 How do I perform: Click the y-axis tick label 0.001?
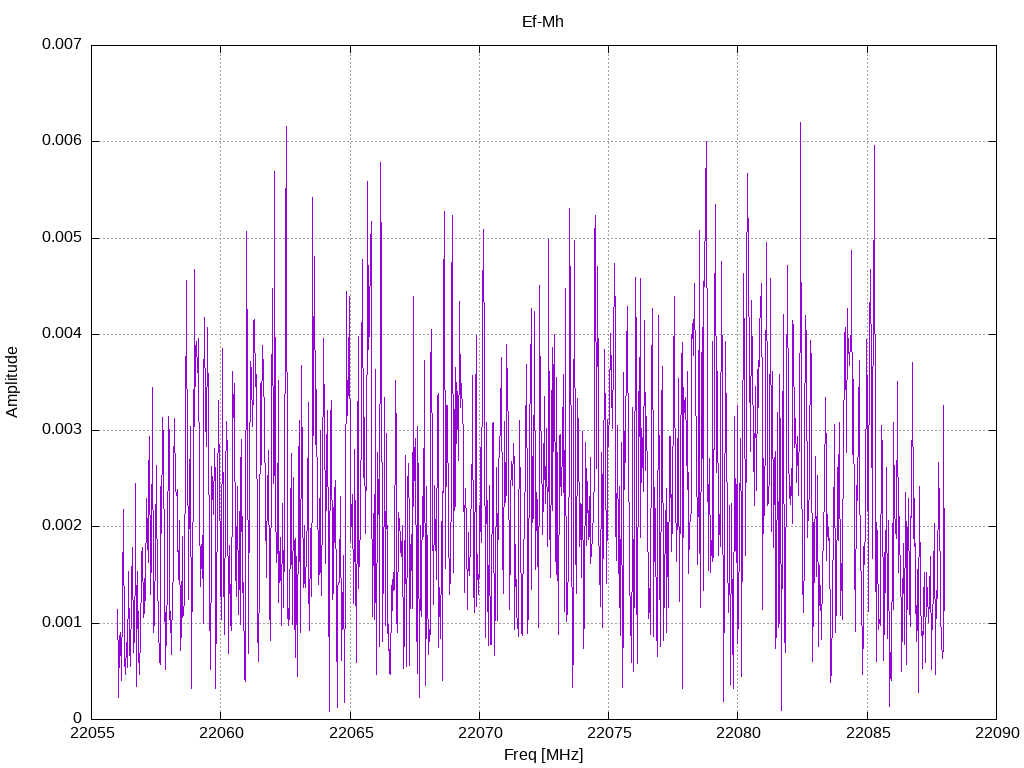(x=62, y=622)
